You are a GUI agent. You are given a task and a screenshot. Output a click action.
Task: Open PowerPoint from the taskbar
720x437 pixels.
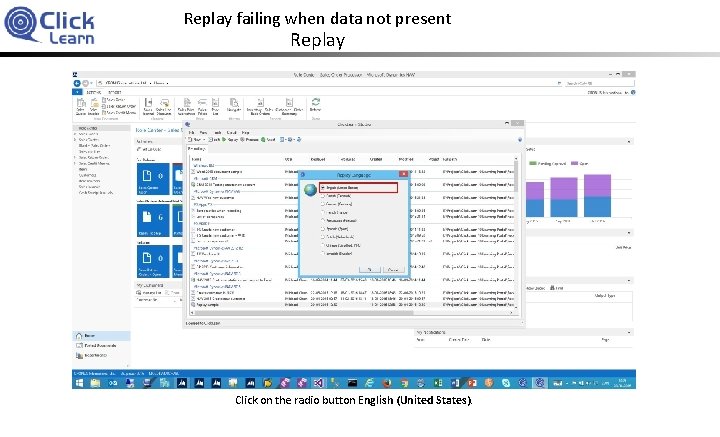coord(472,383)
